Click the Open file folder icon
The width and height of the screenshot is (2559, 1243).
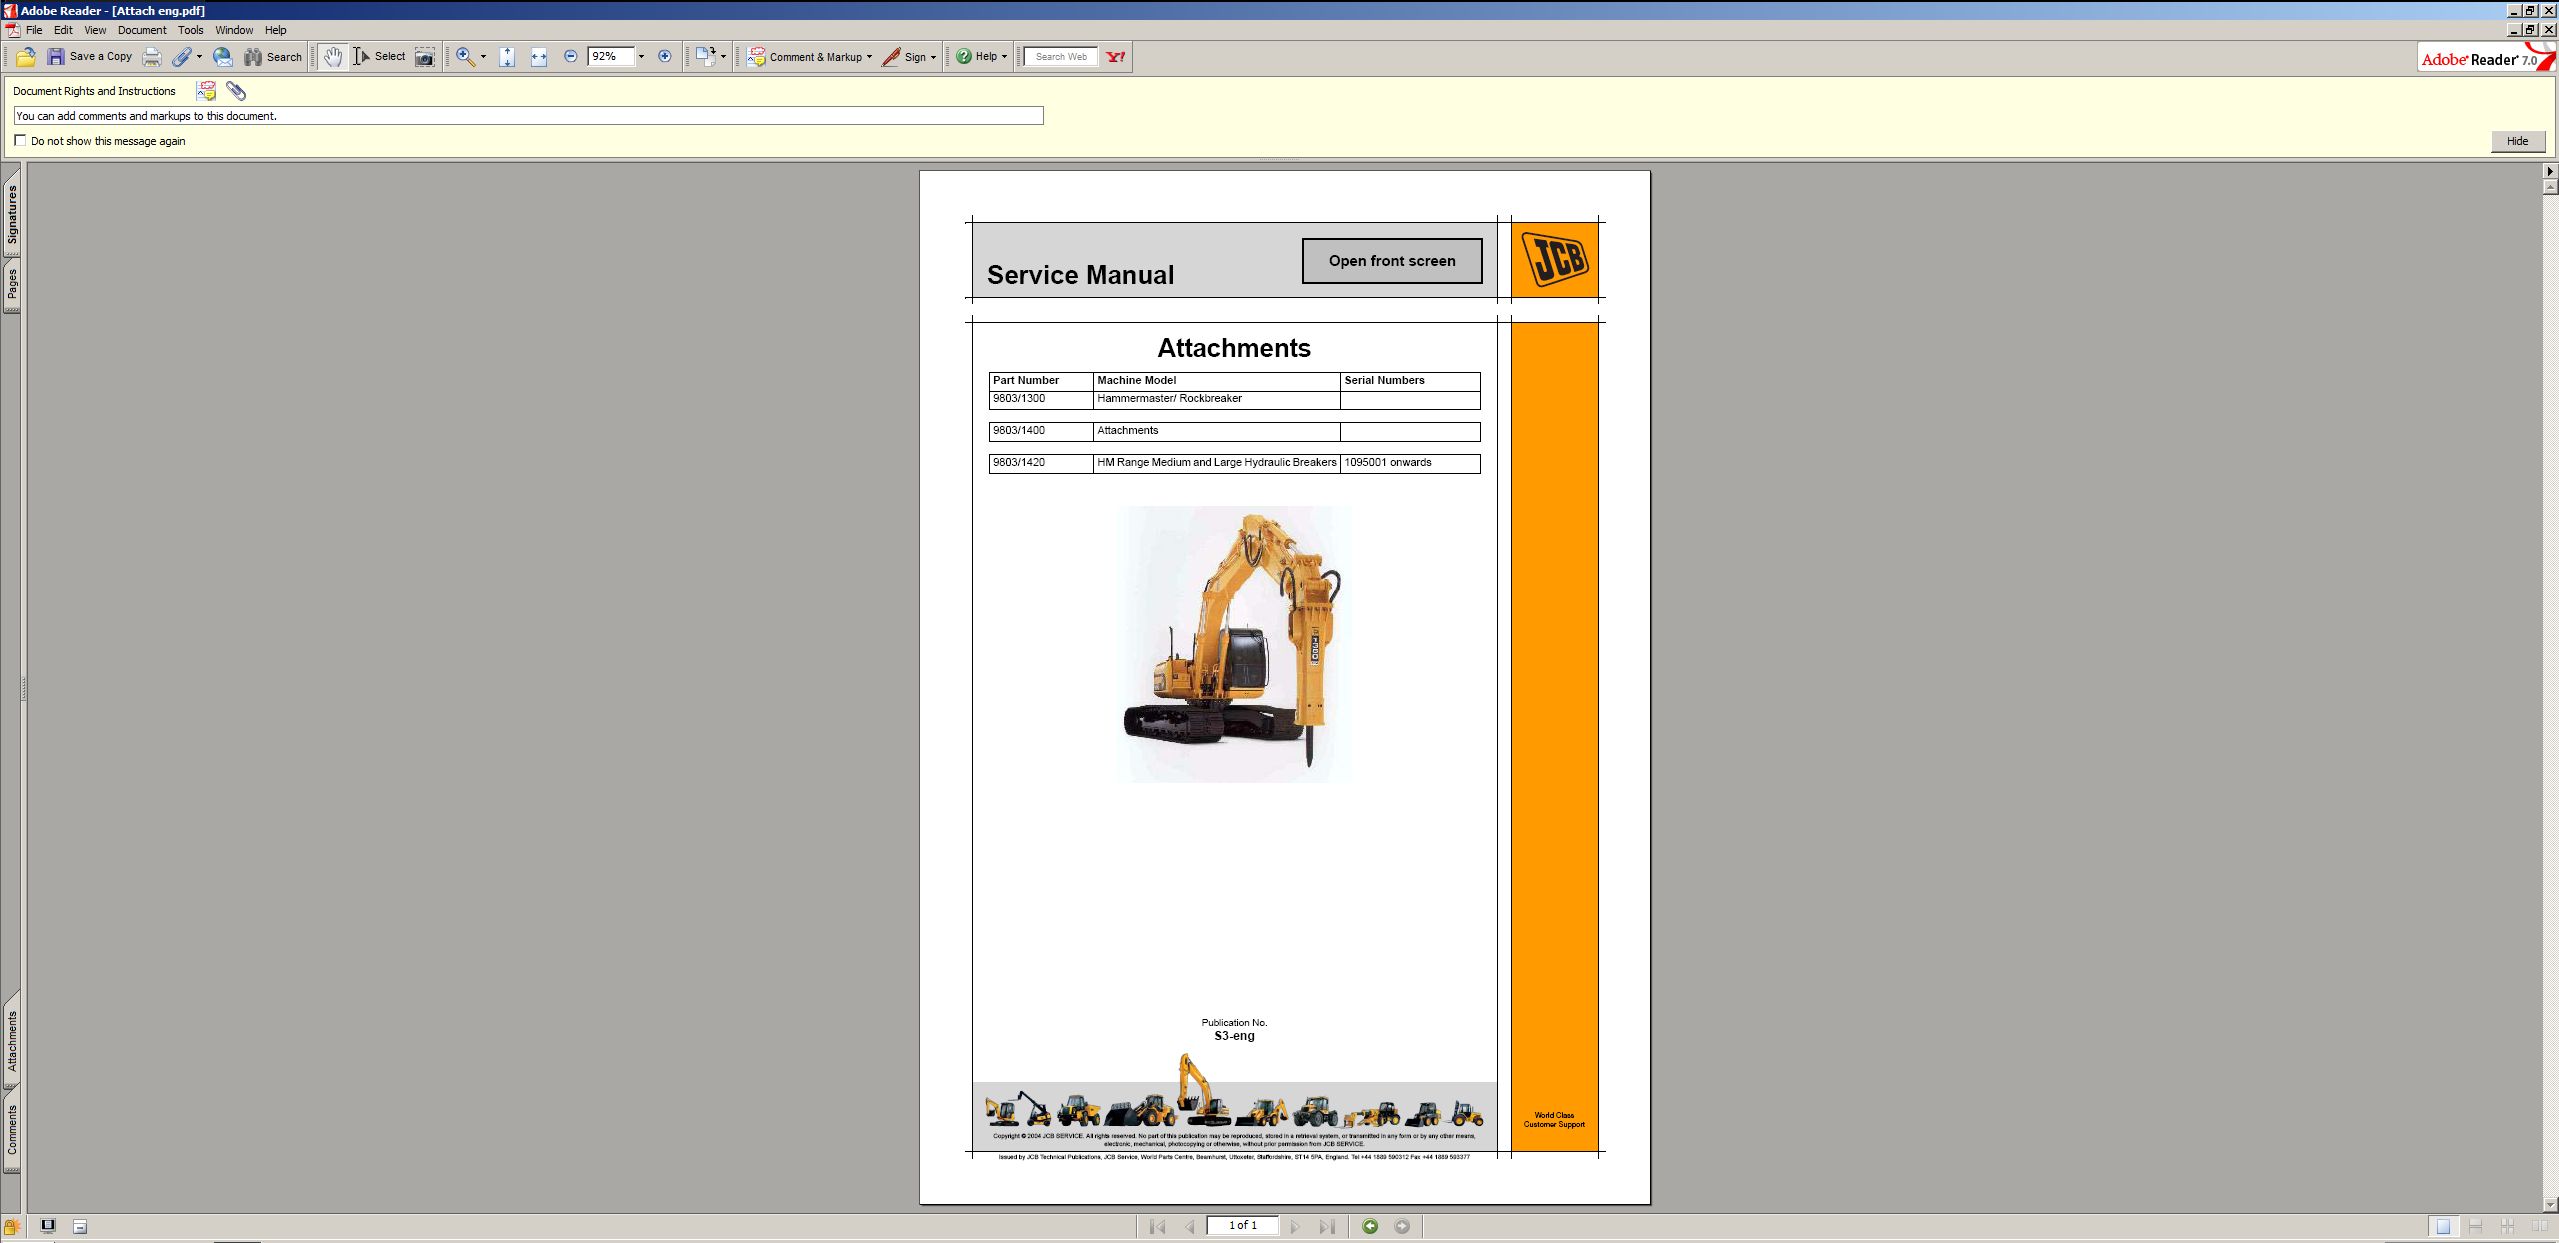click(26, 57)
